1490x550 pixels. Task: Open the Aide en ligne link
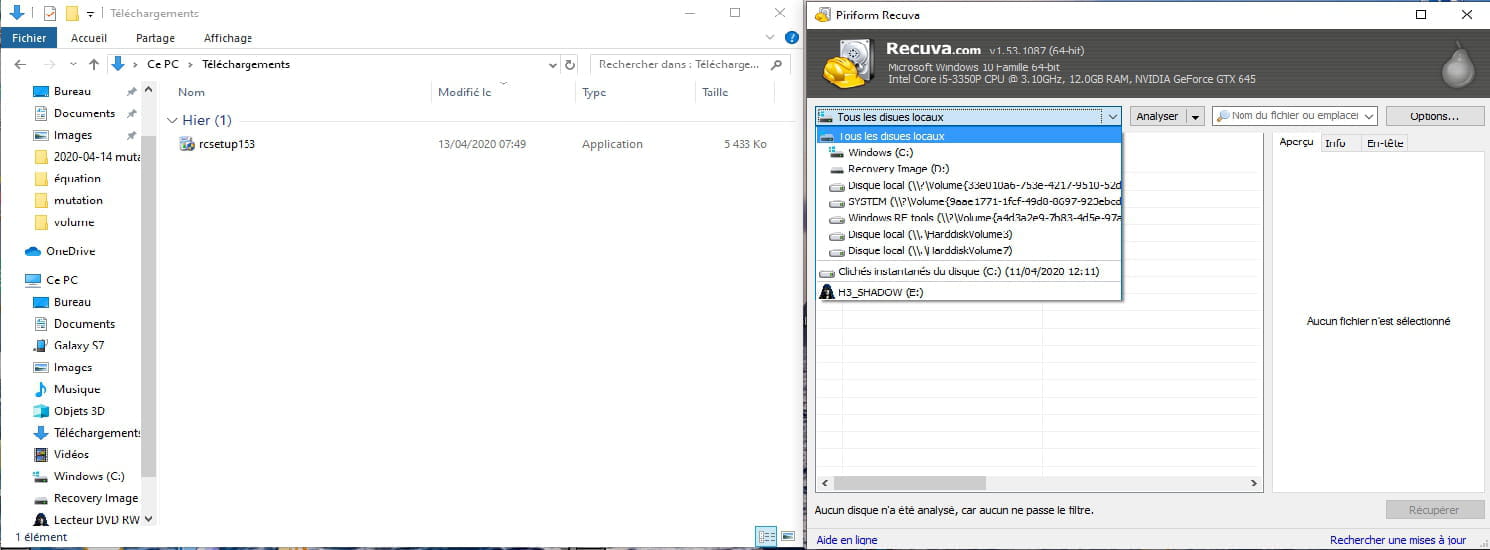point(846,540)
